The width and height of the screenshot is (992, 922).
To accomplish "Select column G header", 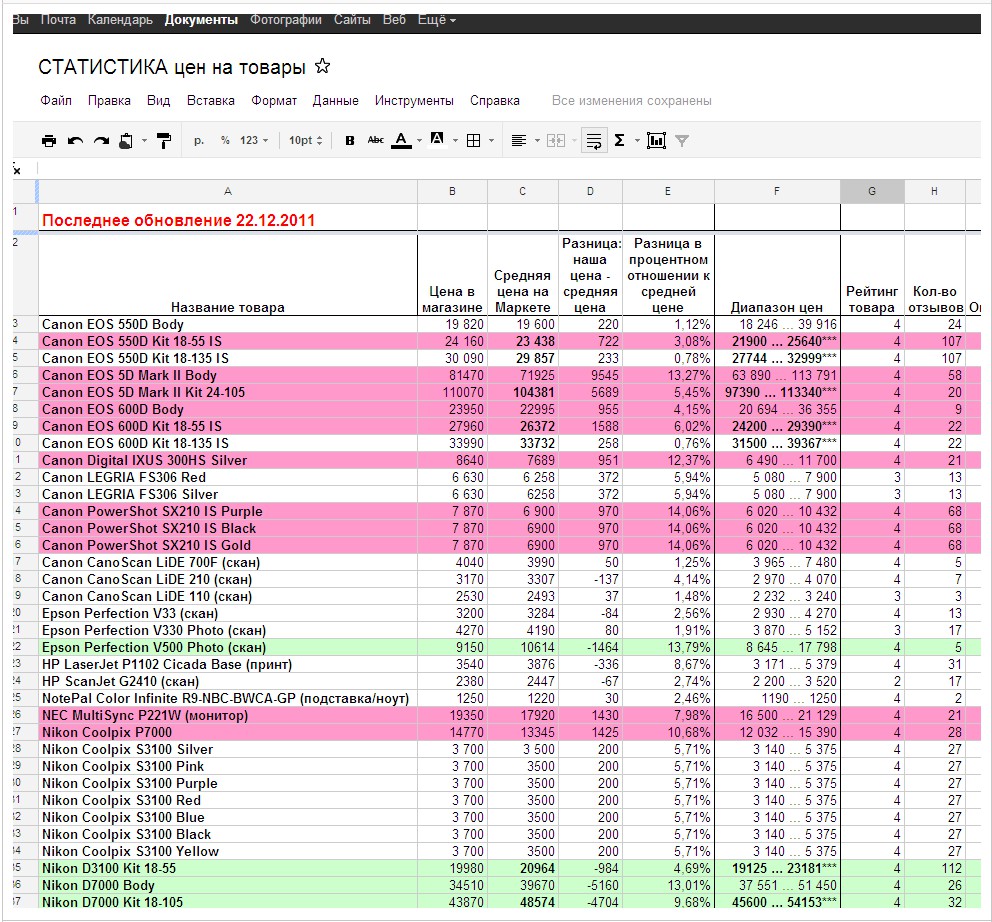I will click(x=872, y=191).
